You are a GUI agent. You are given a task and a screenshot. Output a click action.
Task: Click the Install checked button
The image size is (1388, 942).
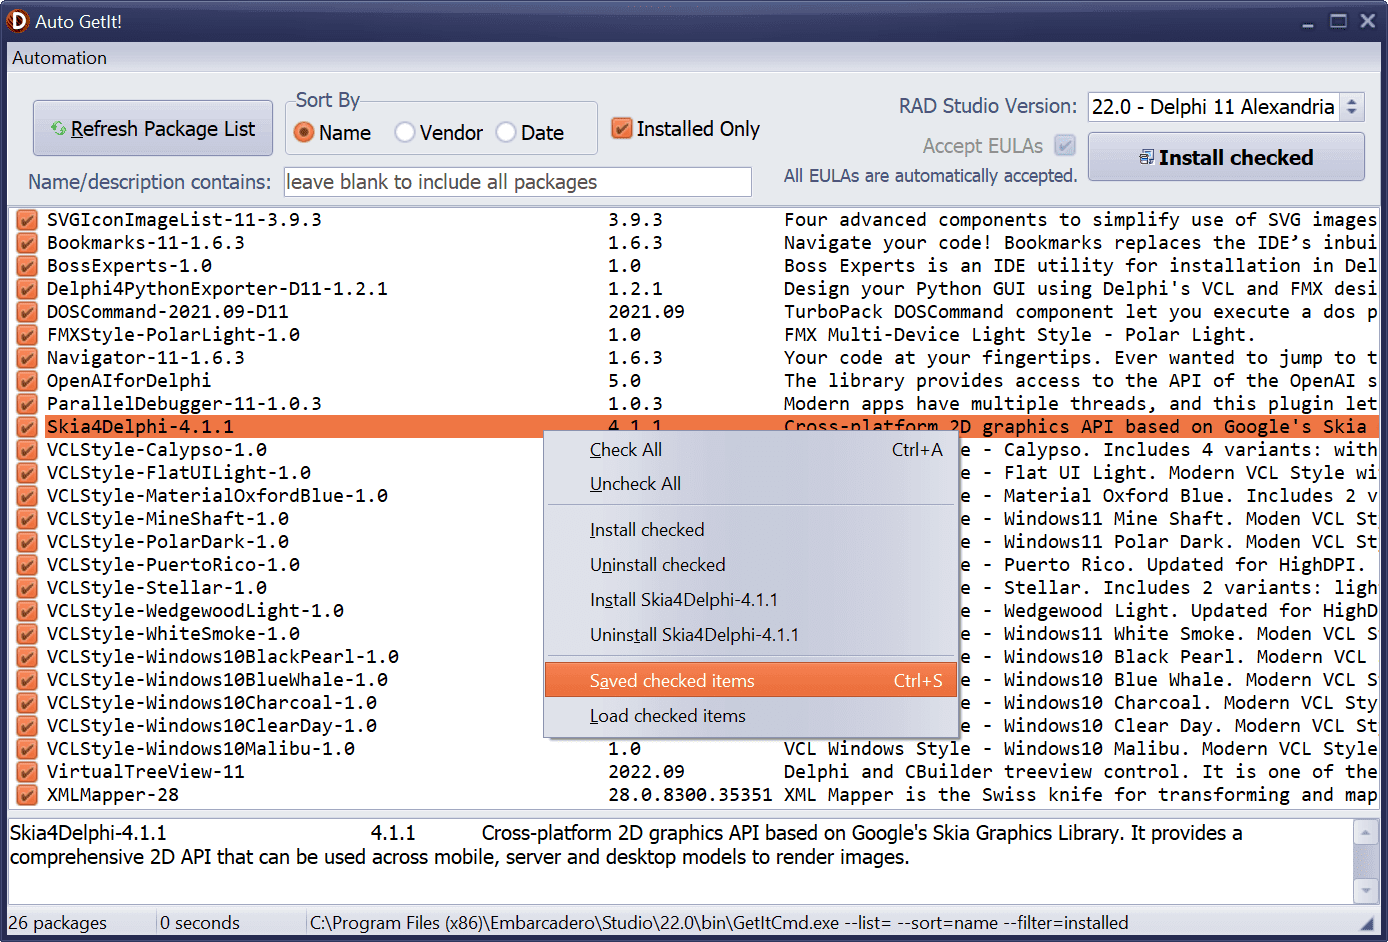click(1226, 157)
